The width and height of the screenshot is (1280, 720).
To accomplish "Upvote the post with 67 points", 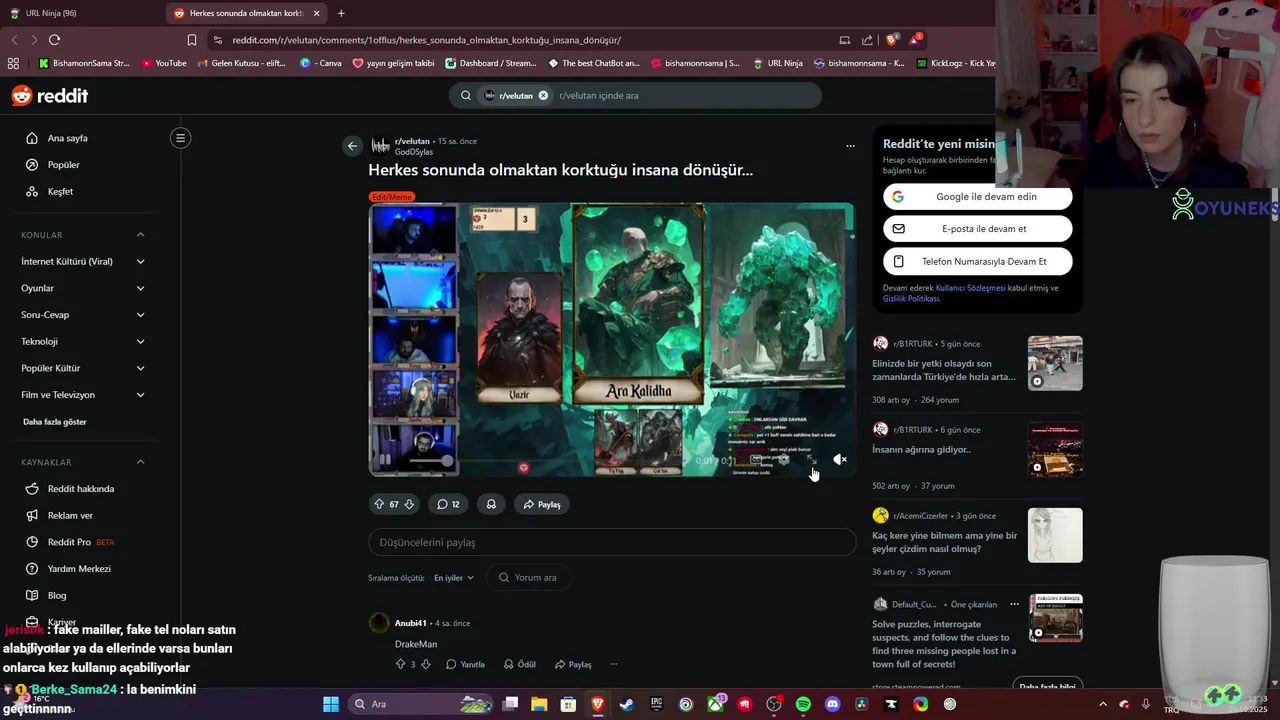I will [379, 504].
